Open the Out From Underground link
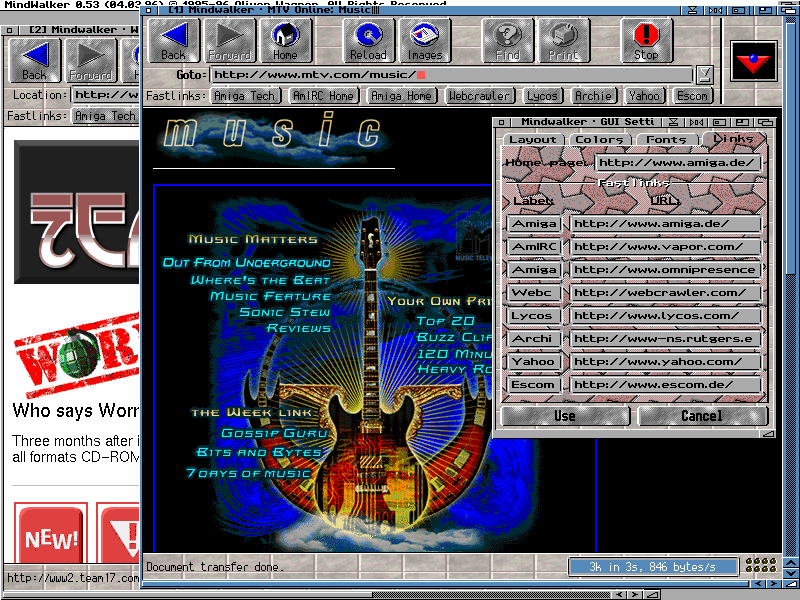 click(x=246, y=263)
